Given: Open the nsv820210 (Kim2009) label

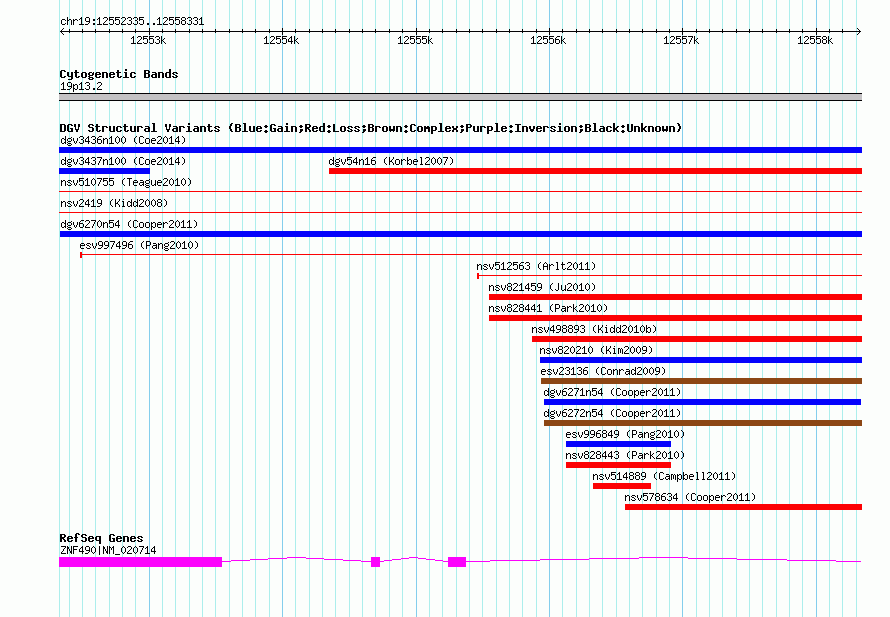Looking at the screenshot, I should pos(596,350).
